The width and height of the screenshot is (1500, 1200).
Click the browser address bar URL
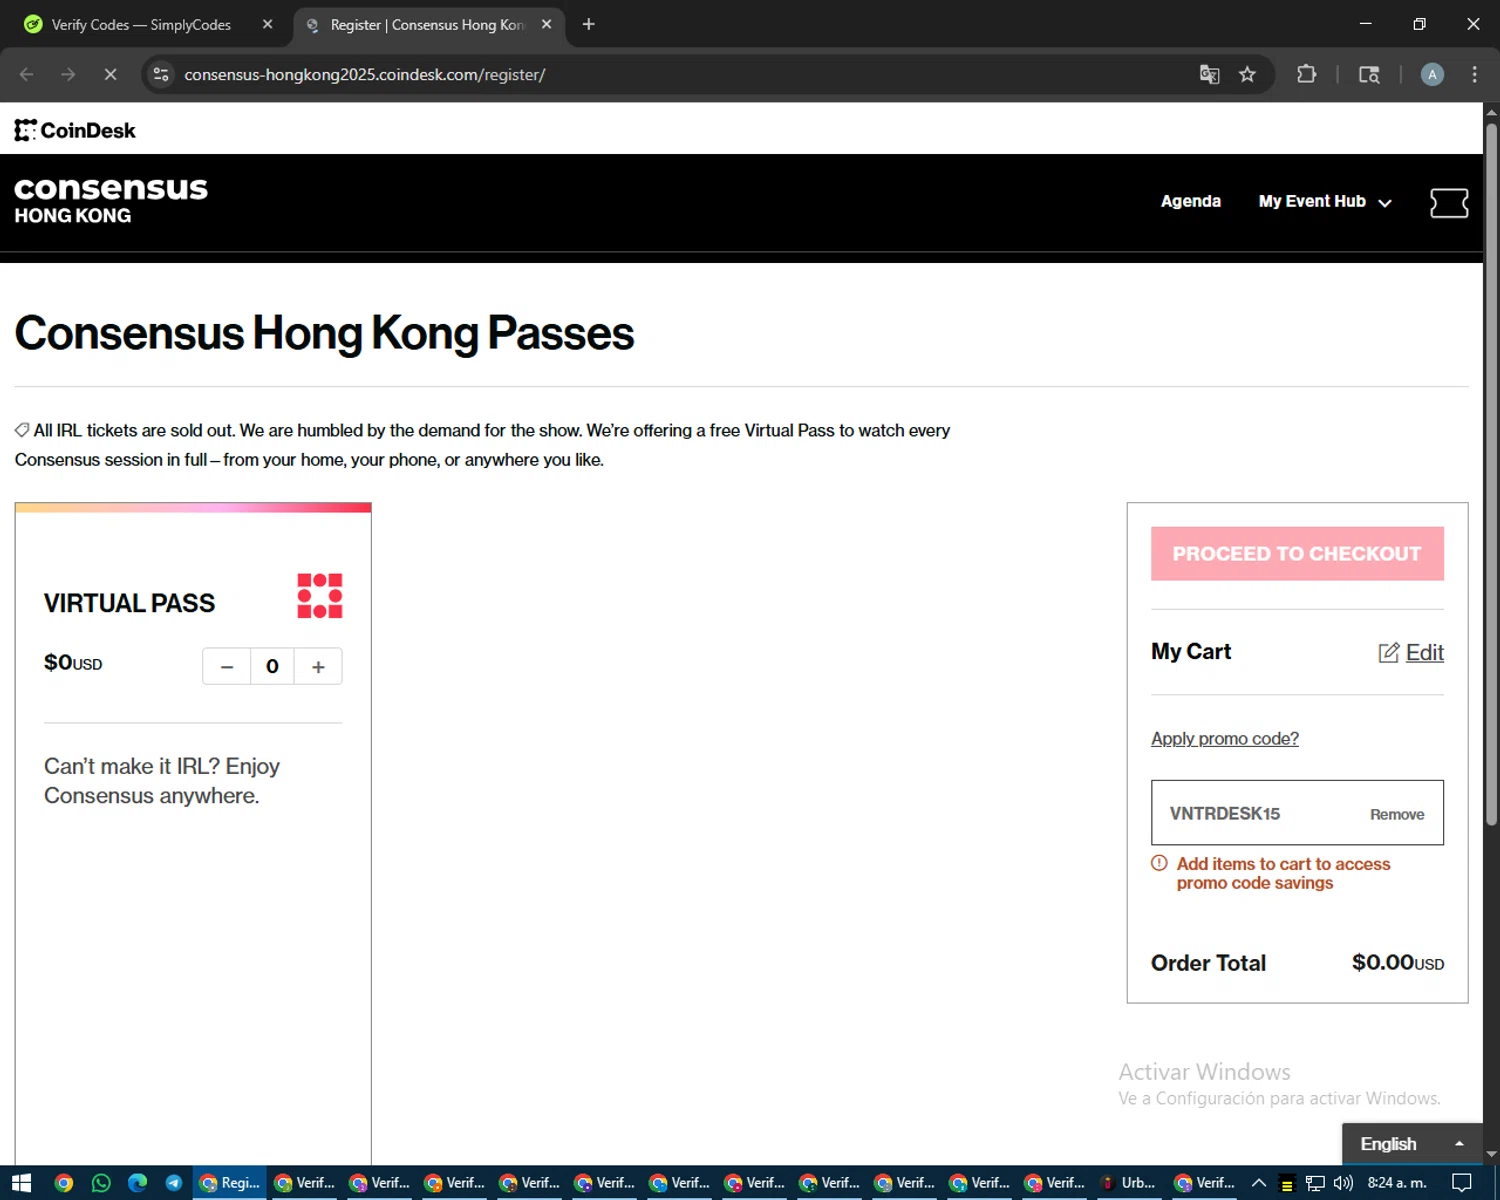click(364, 74)
